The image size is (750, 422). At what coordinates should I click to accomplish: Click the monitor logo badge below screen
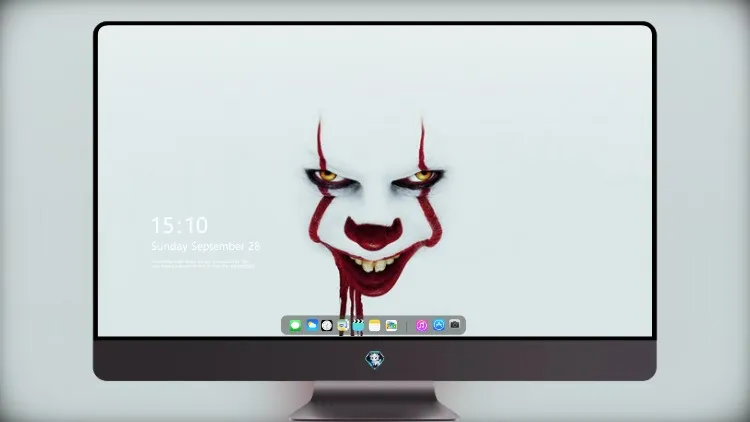tap(375, 360)
